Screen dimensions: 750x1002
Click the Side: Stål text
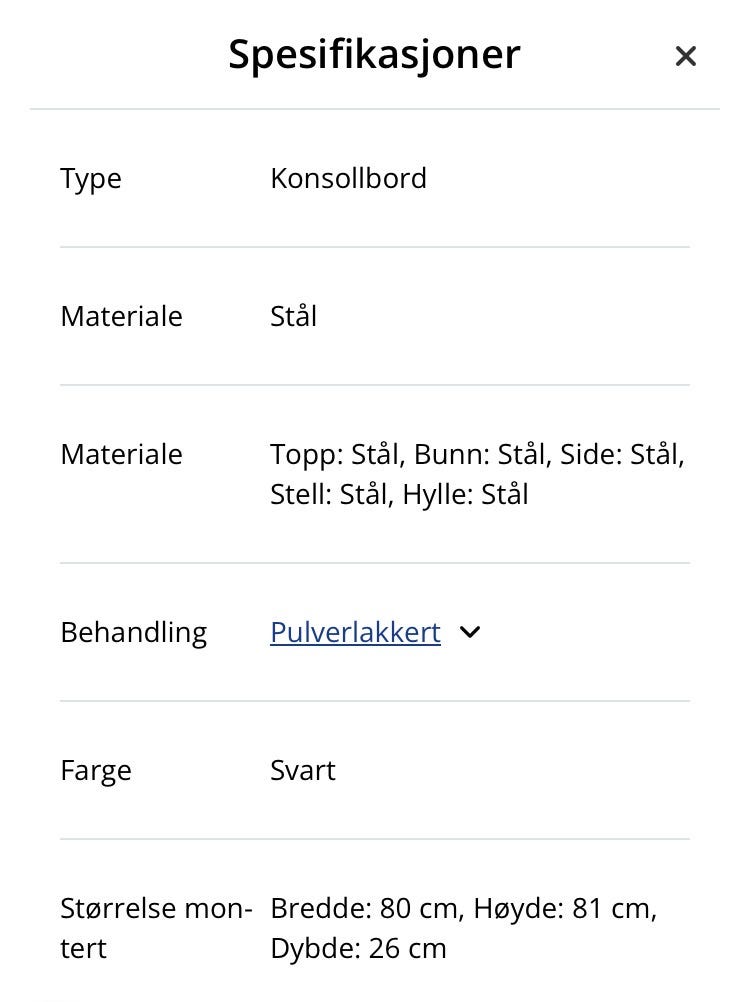pyautogui.click(x=621, y=454)
